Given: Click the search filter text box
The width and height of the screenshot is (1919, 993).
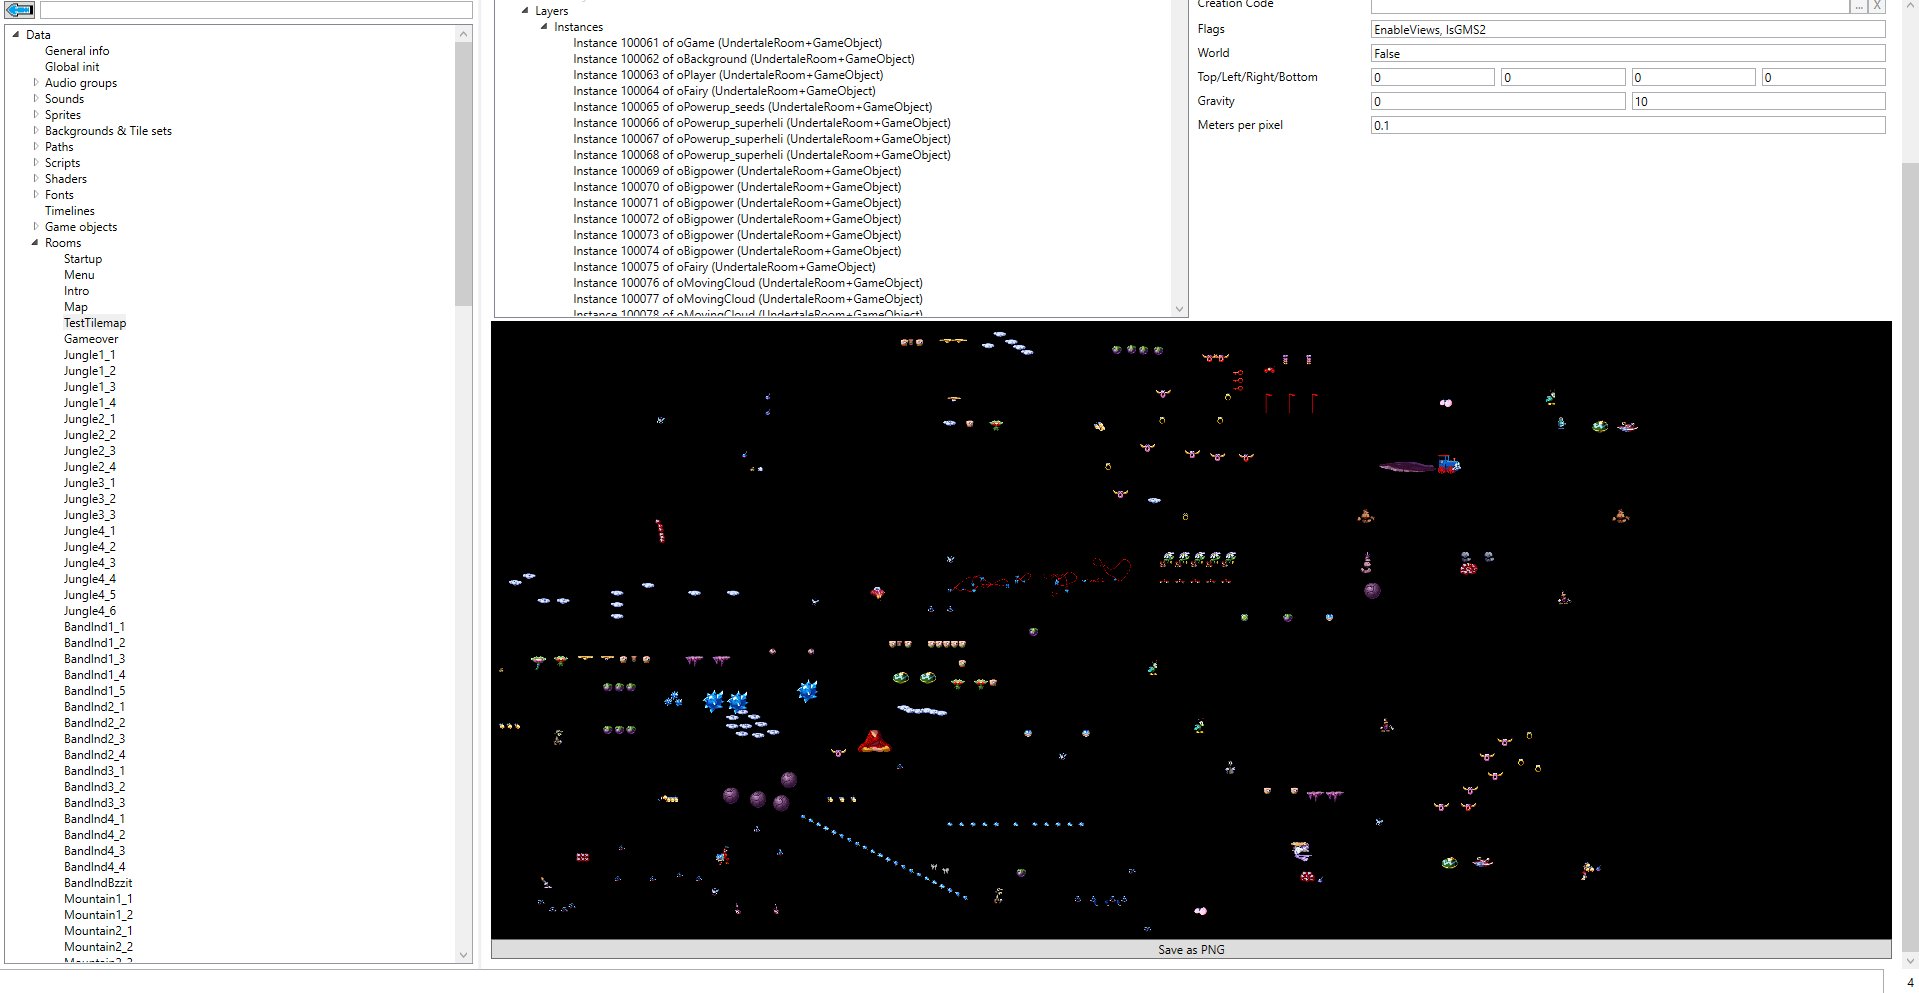Looking at the screenshot, I should tap(256, 10).
